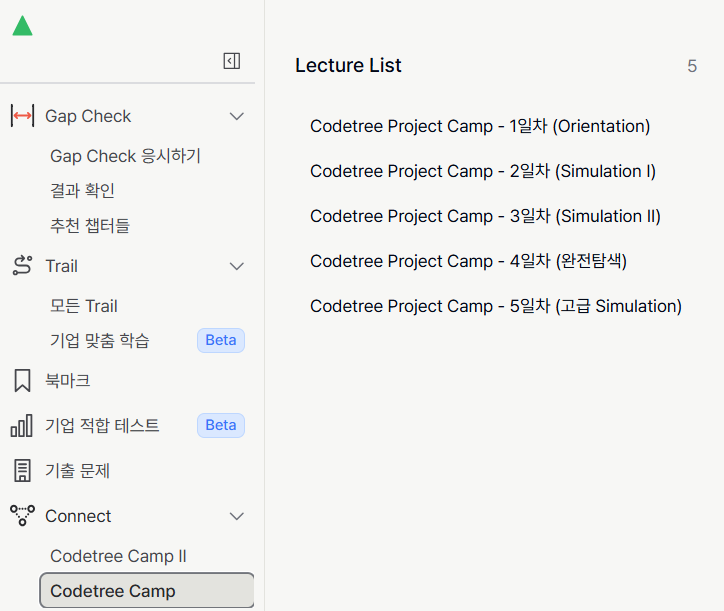This screenshot has width=724, height=611.
Task: Open the Gap Check menu label
Action: coord(88,116)
